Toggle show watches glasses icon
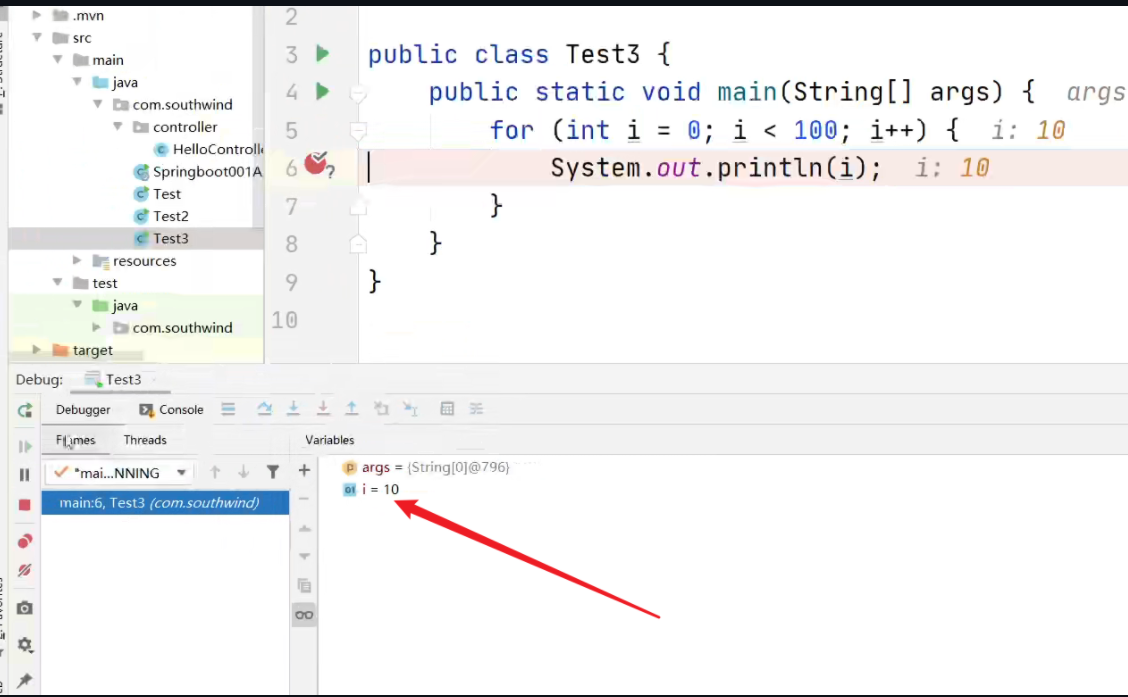The height and width of the screenshot is (697, 1128). (x=304, y=615)
